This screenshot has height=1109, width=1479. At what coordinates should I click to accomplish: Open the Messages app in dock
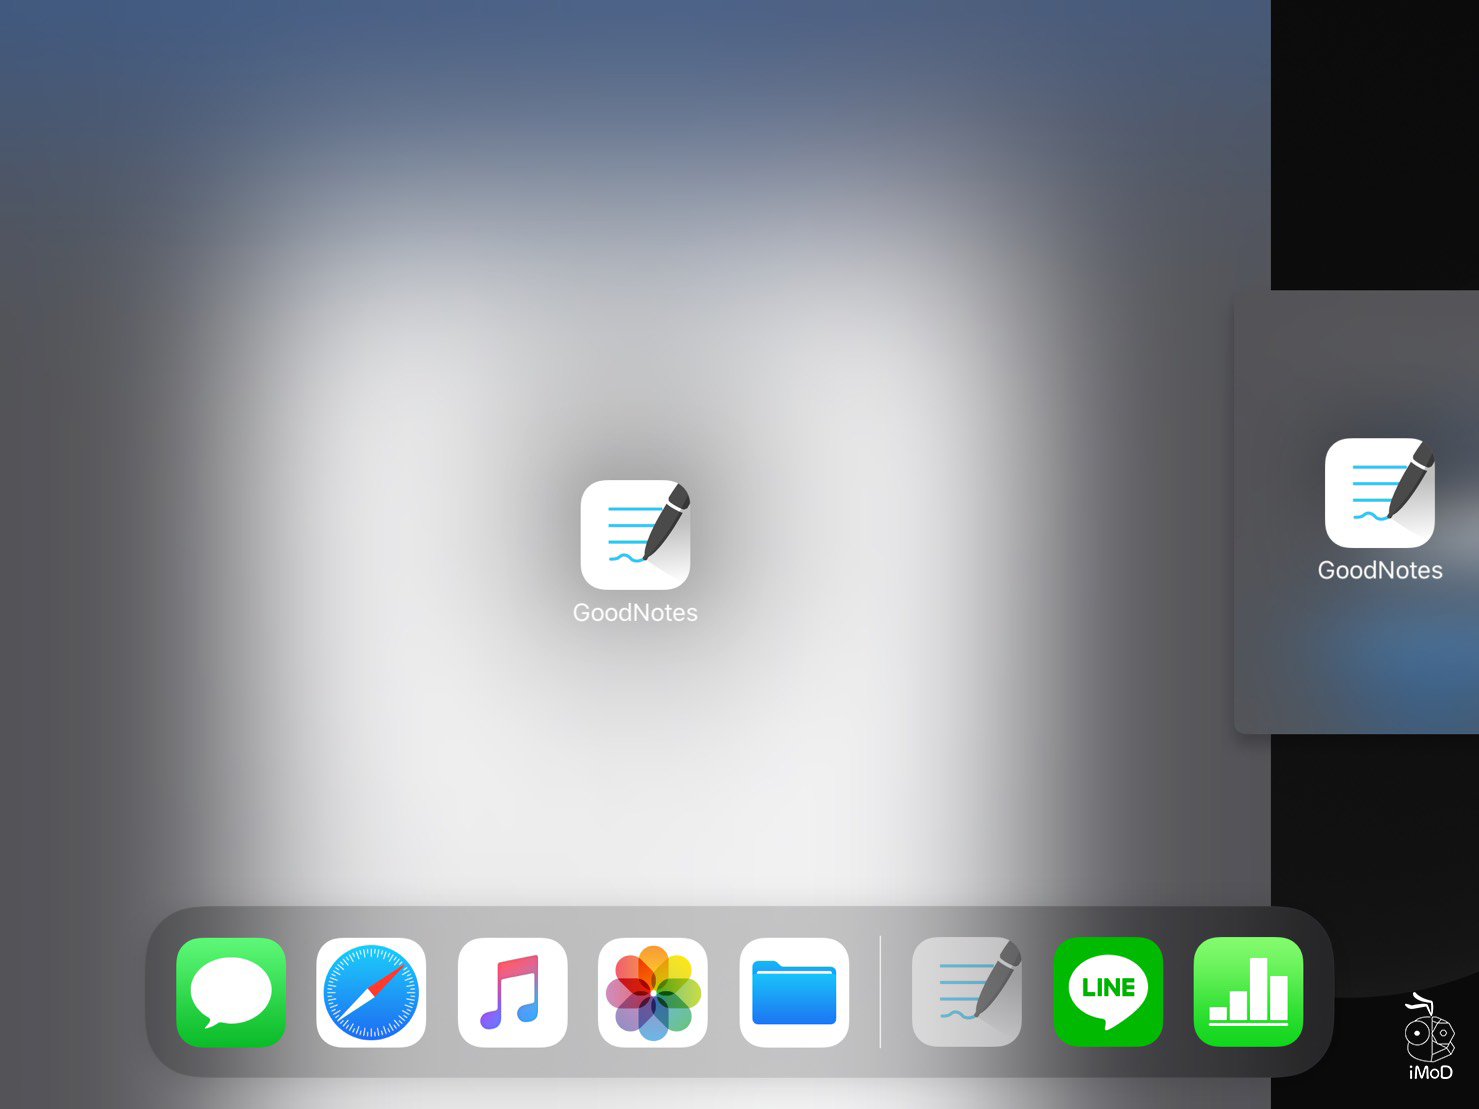231,992
